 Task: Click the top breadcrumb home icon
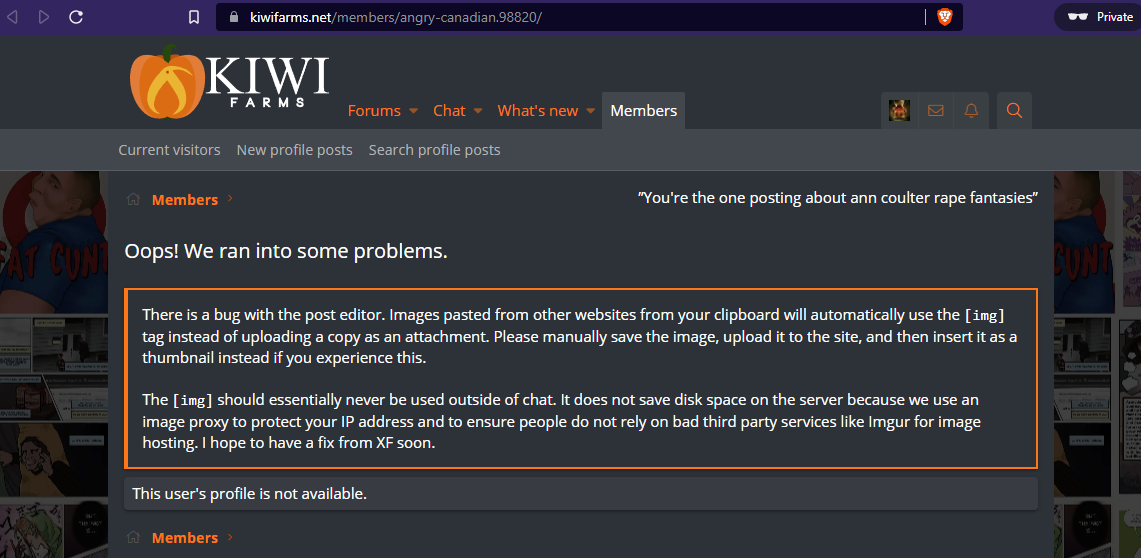pos(132,199)
